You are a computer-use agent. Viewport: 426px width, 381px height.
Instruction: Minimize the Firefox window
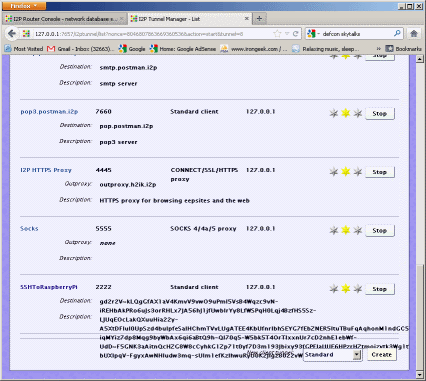click(402, 6)
